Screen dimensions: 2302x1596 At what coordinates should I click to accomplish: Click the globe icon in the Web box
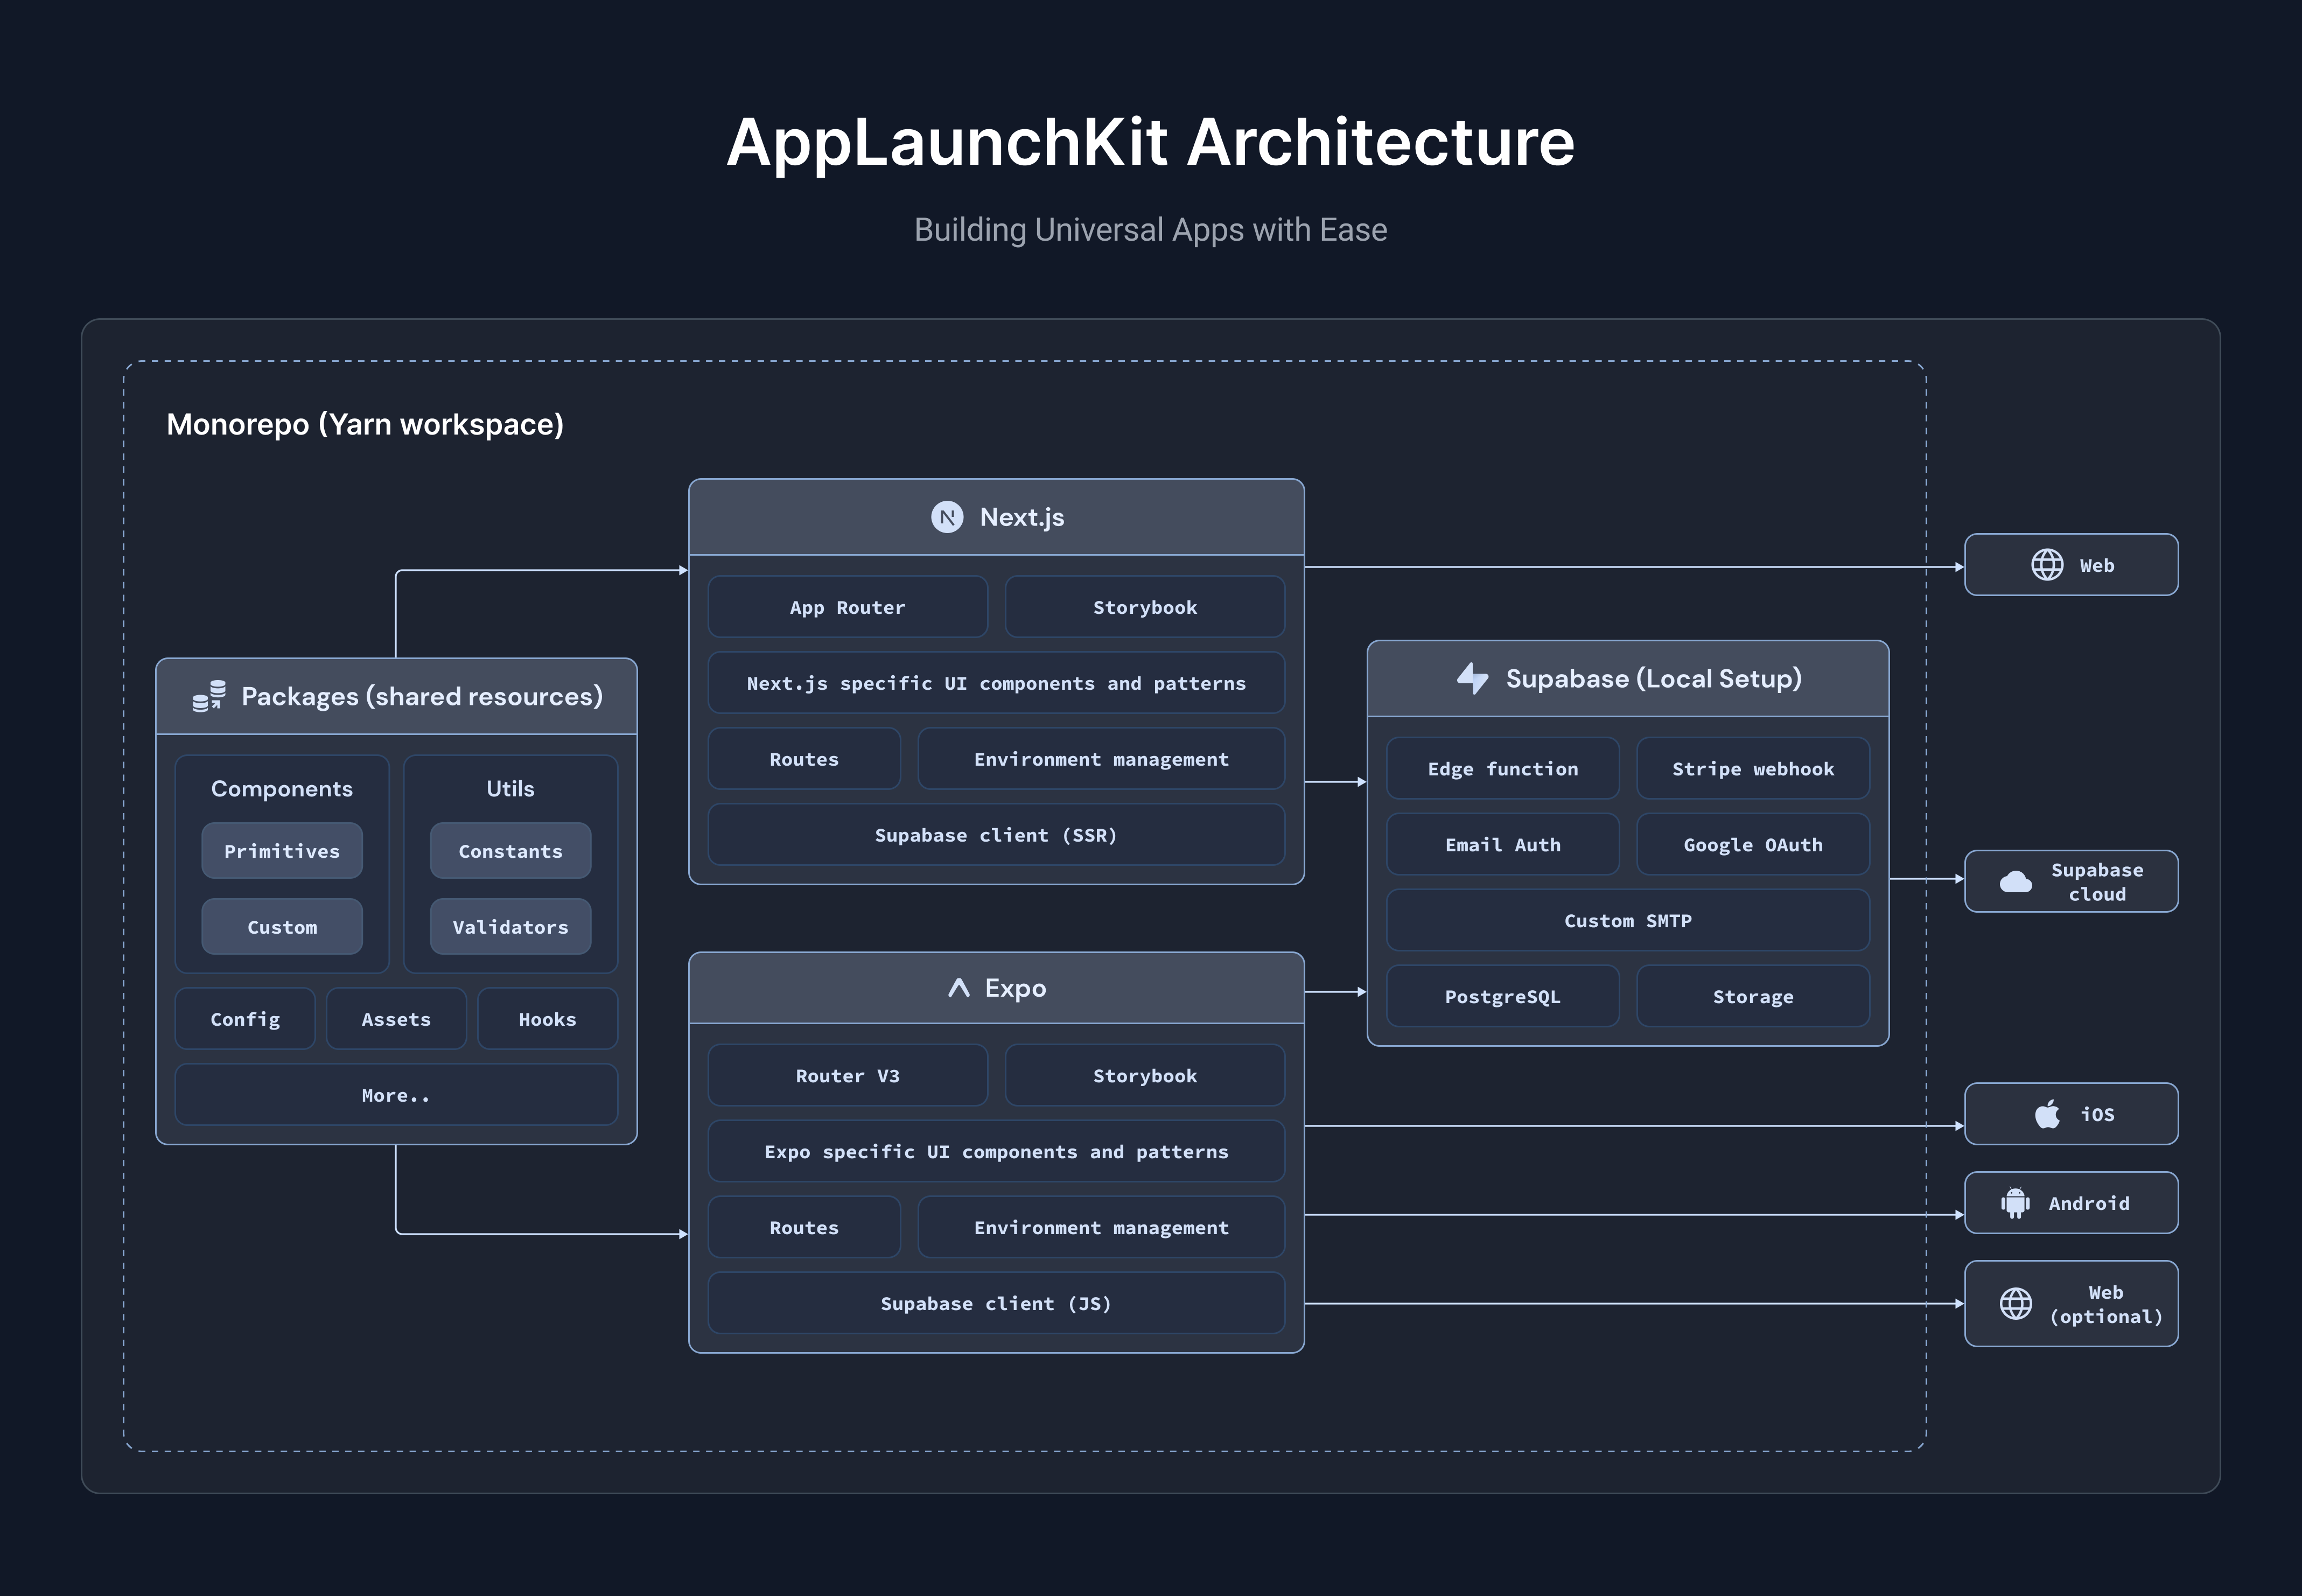point(2047,565)
